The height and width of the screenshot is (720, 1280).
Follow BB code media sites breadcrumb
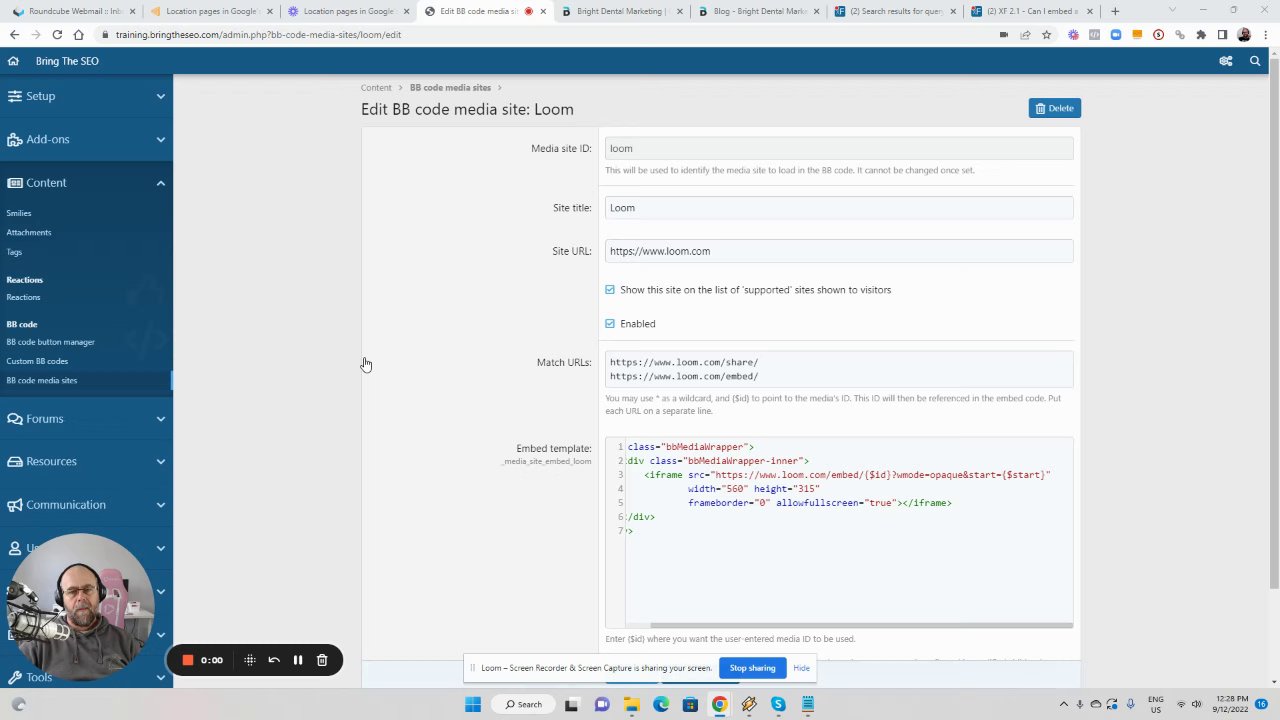click(x=450, y=88)
